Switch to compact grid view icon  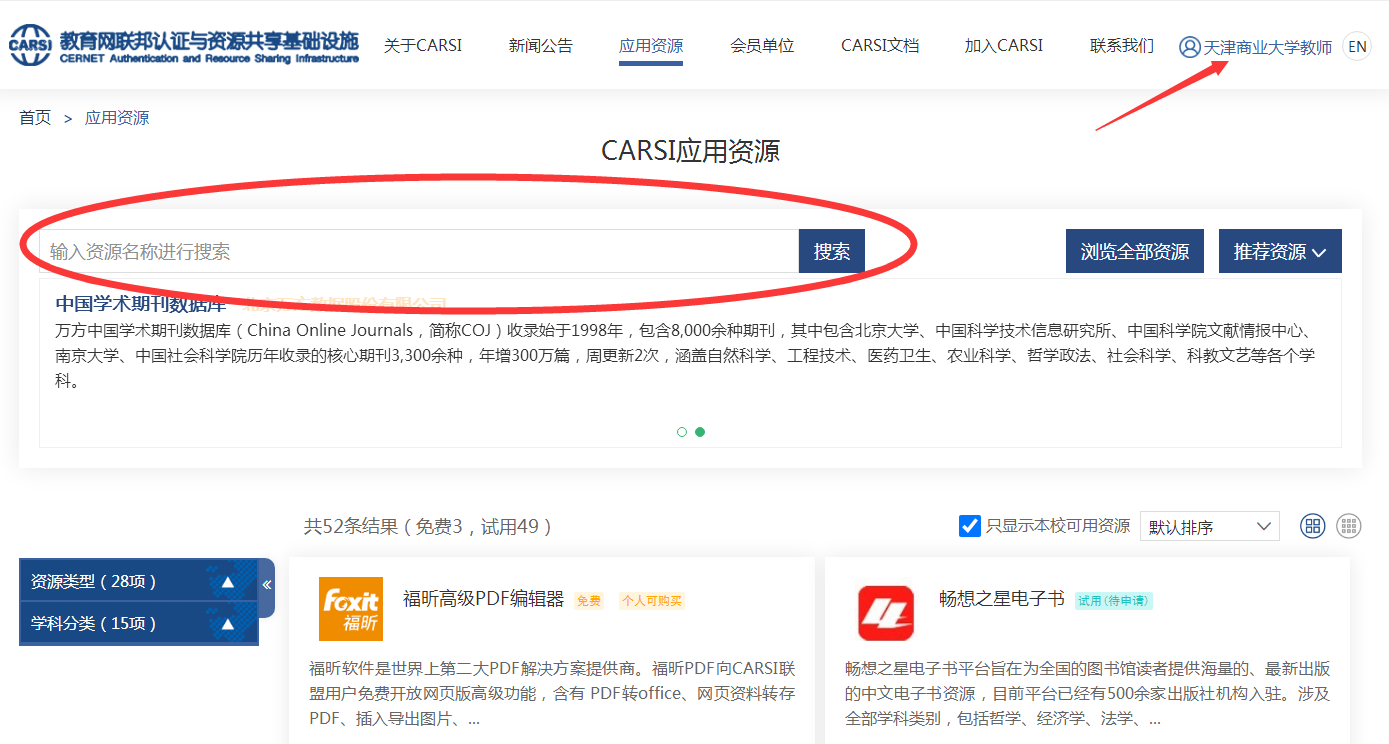(x=1349, y=526)
